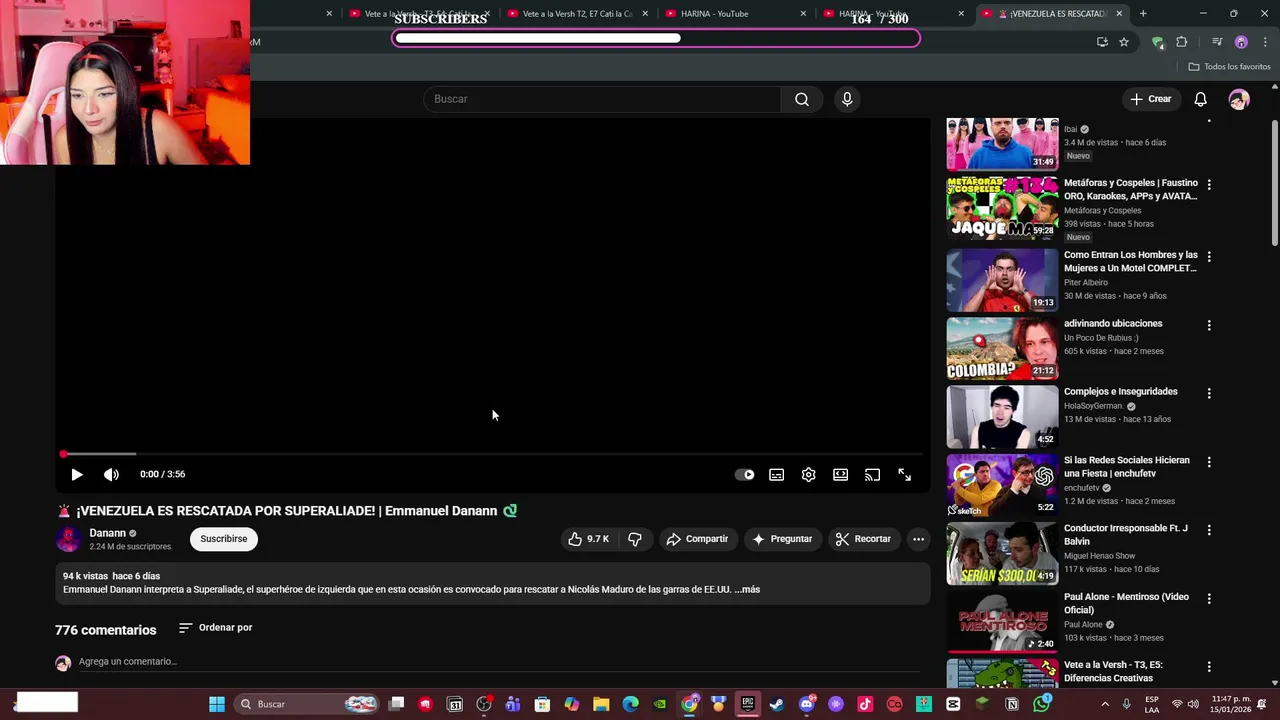
Task: Mute the video with the speaker icon
Action: point(111,475)
